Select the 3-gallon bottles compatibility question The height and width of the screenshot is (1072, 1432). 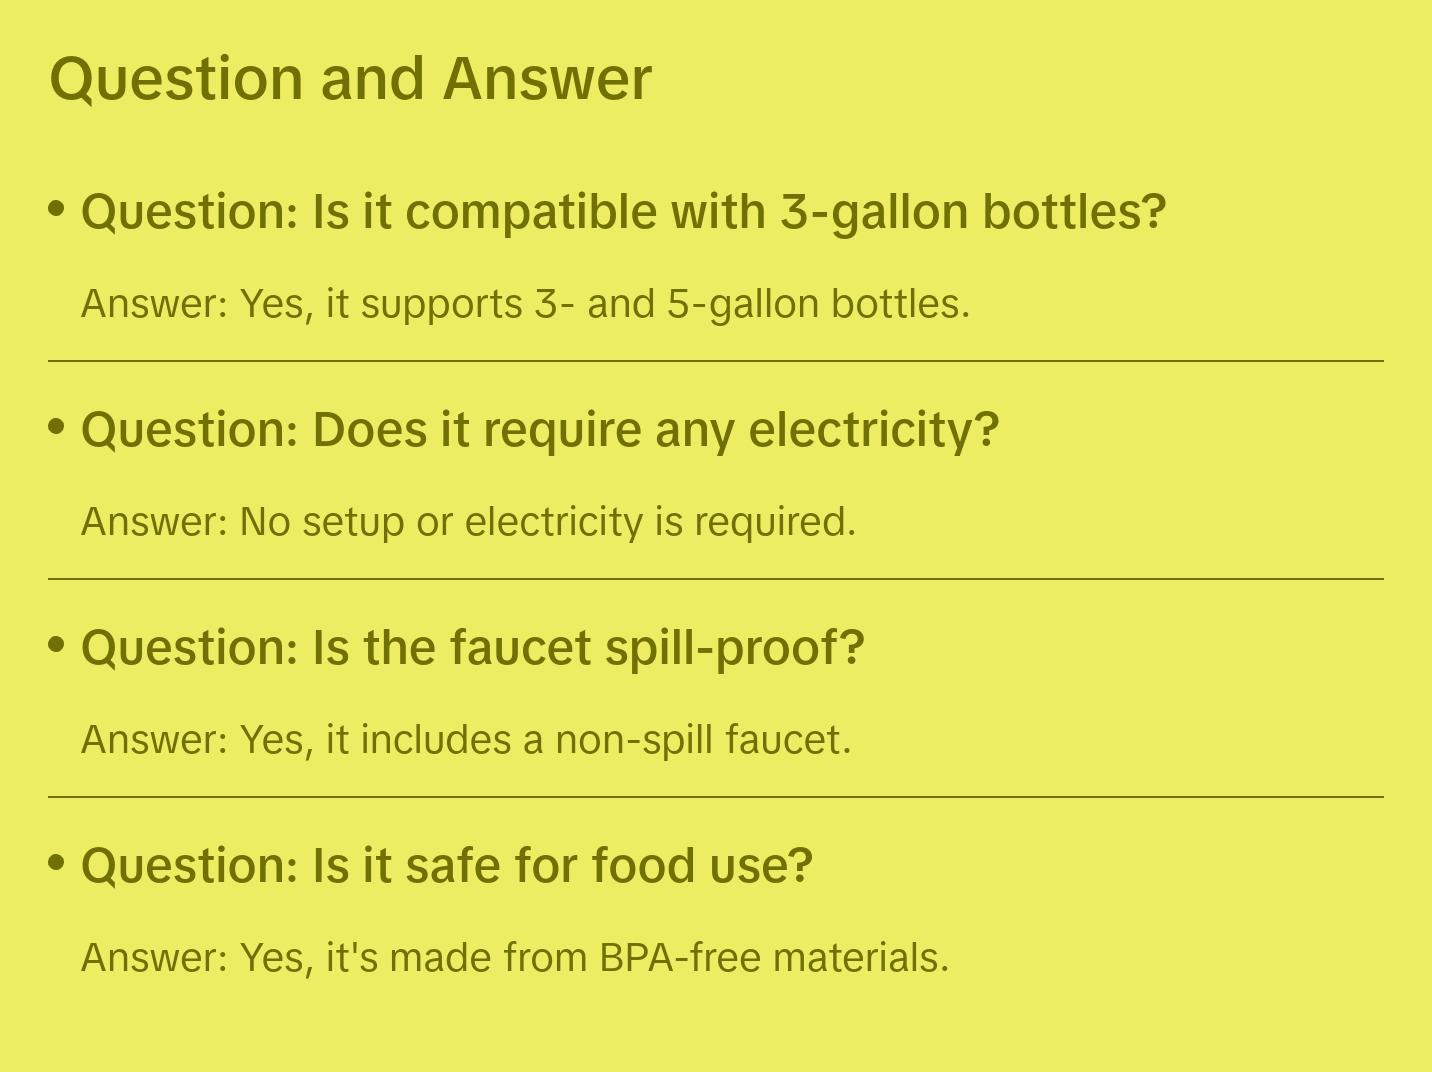point(623,212)
